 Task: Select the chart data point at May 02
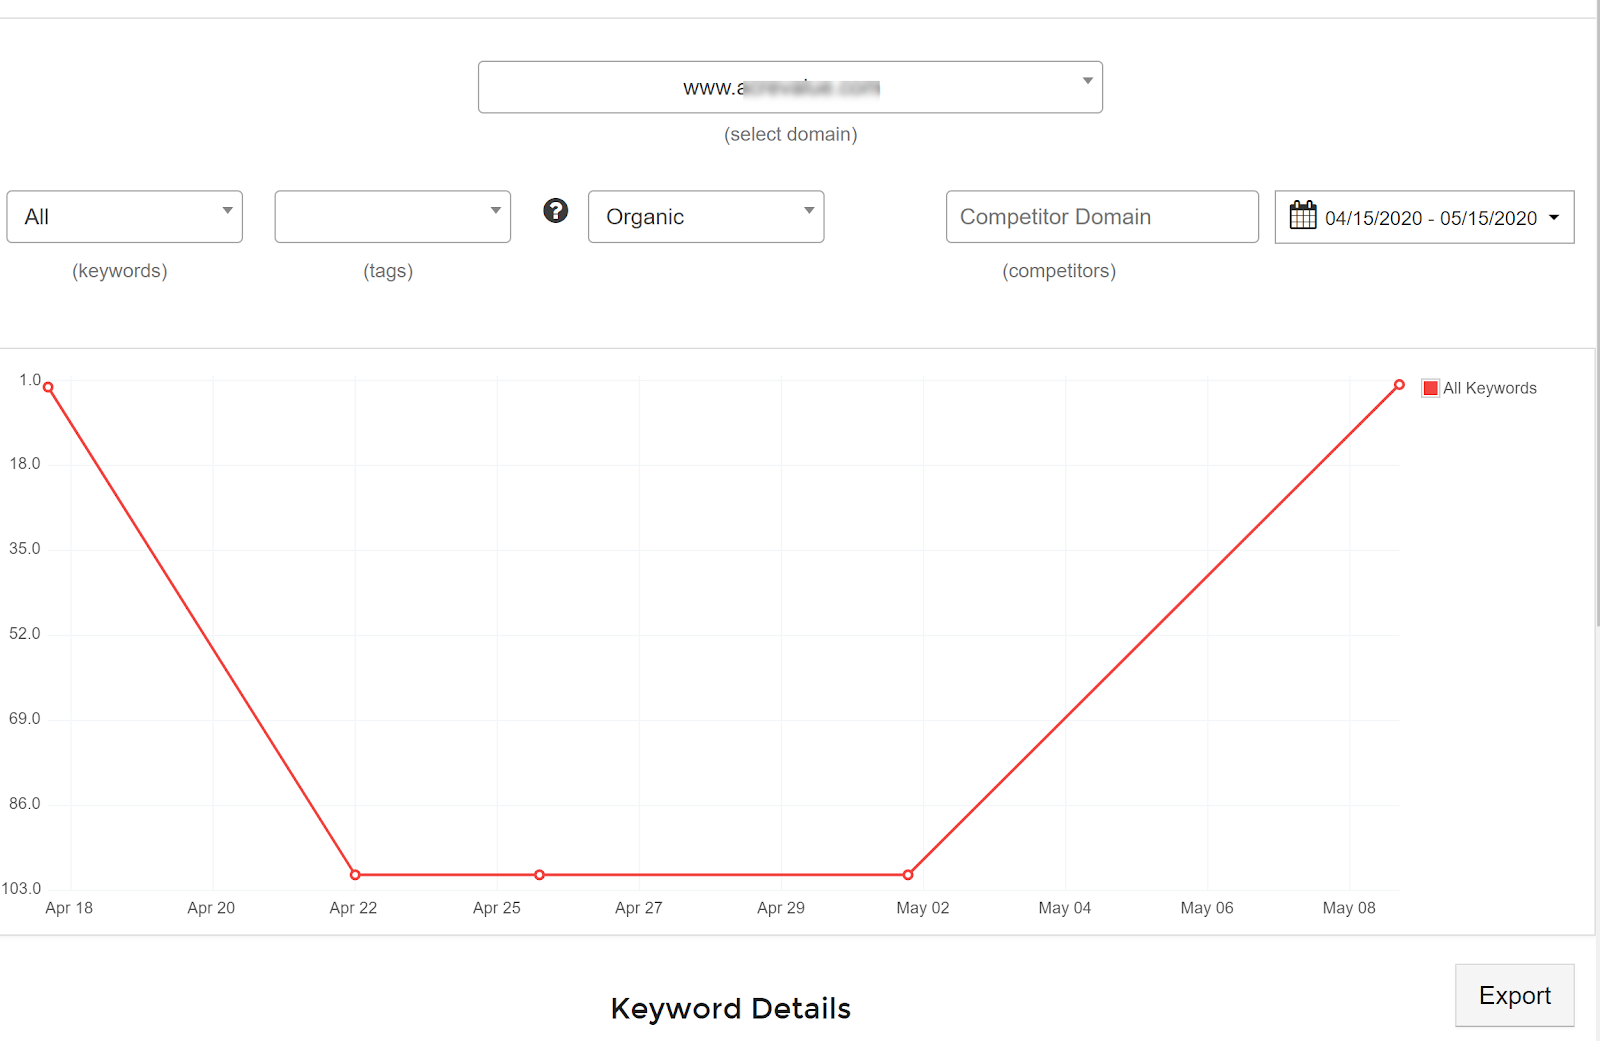click(908, 875)
